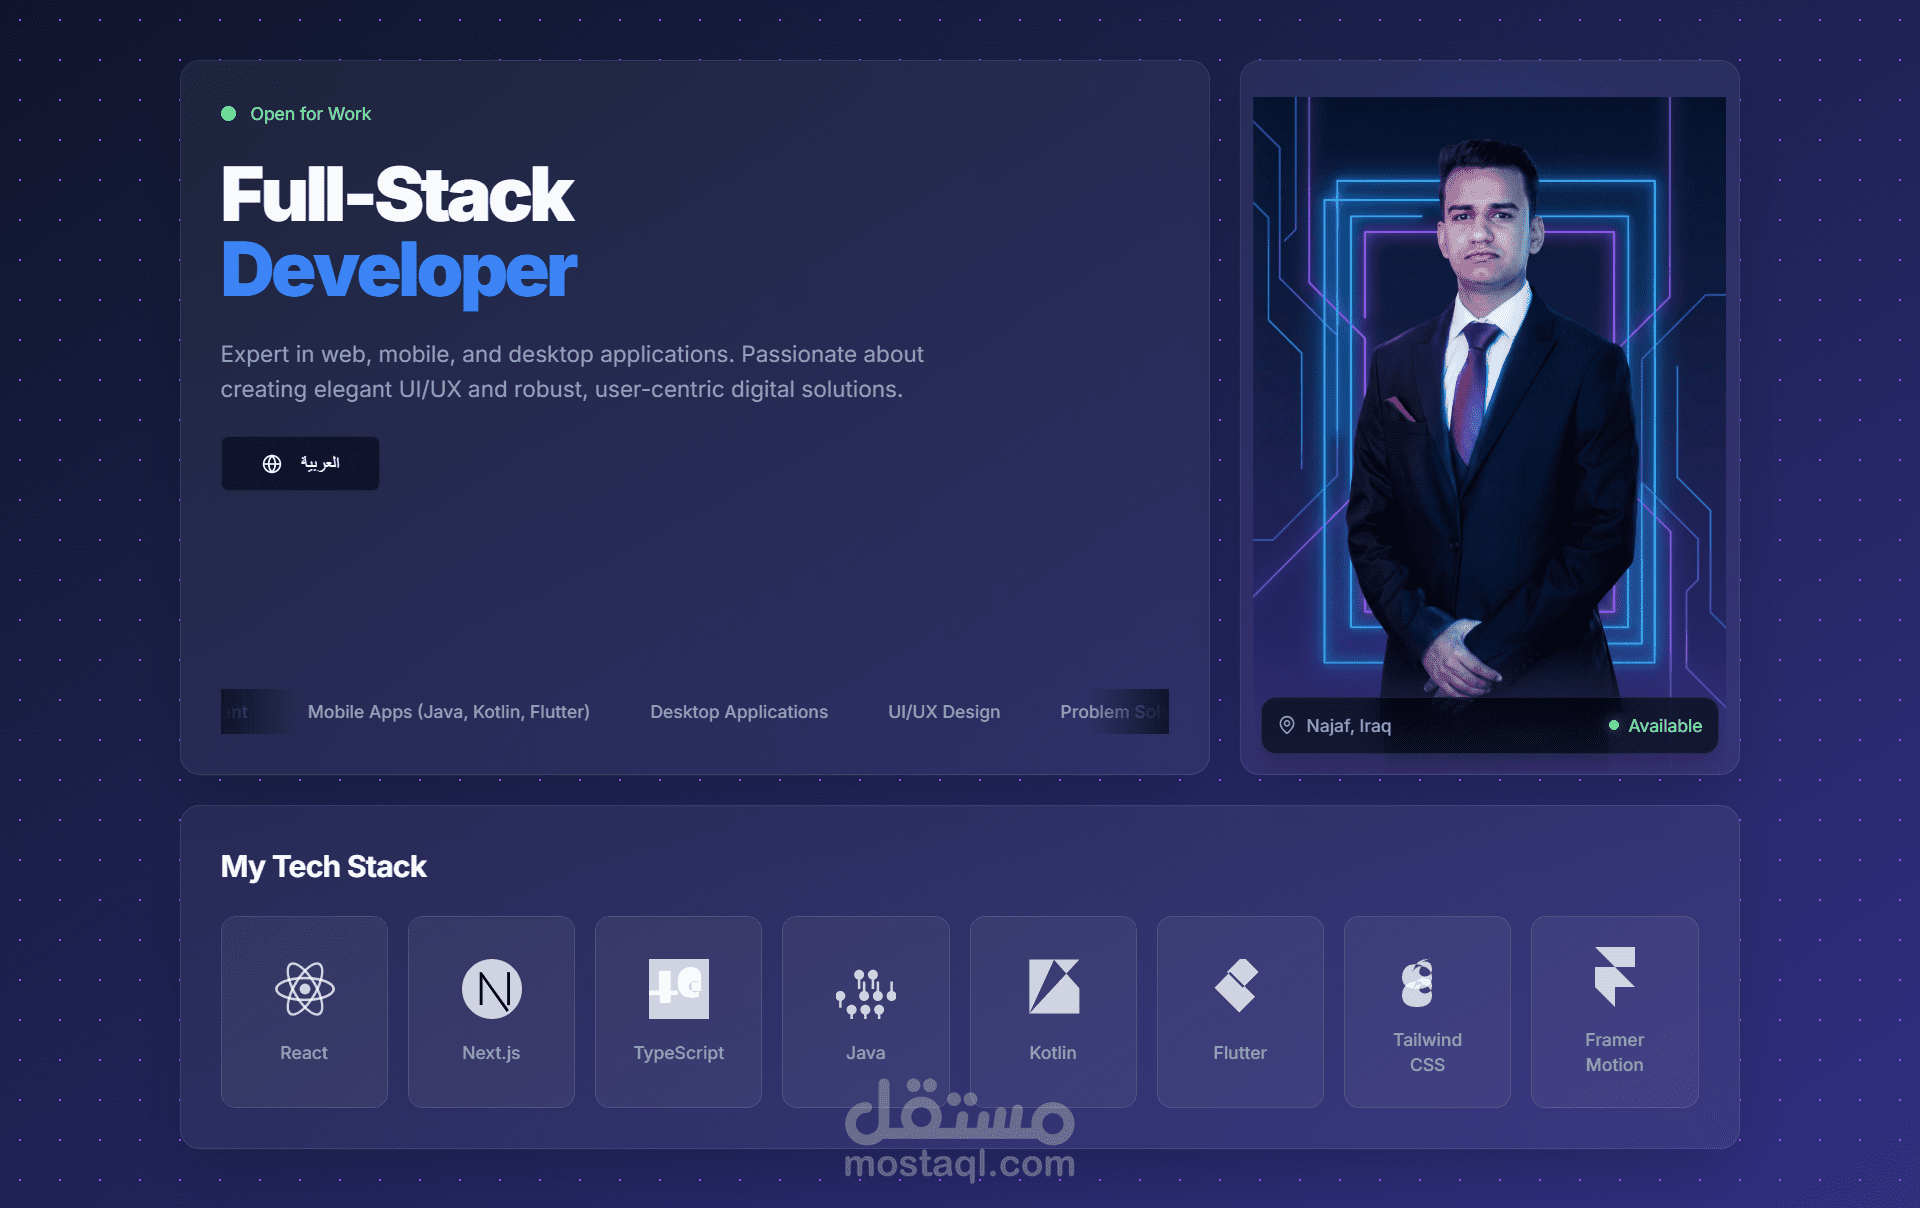Click the React atom icon
This screenshot has height=1208, width=1920.
(x=304, y=989)
